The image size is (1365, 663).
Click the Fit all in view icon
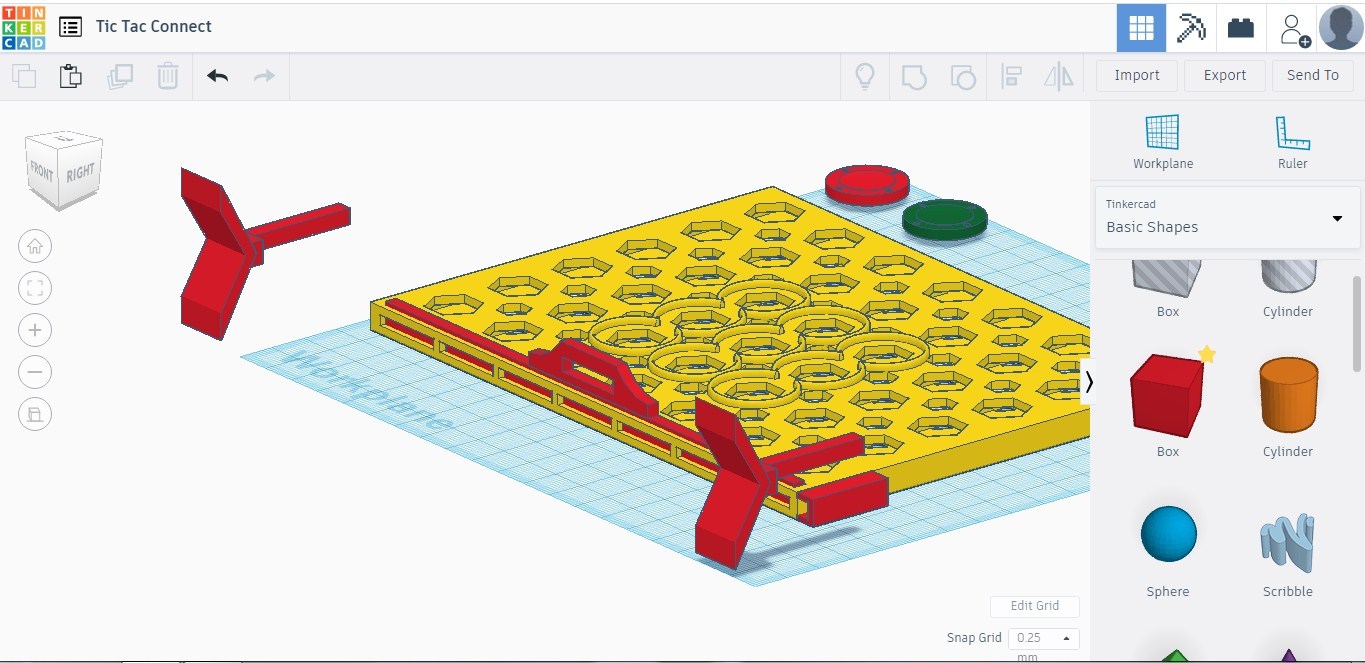pos(35,288)
